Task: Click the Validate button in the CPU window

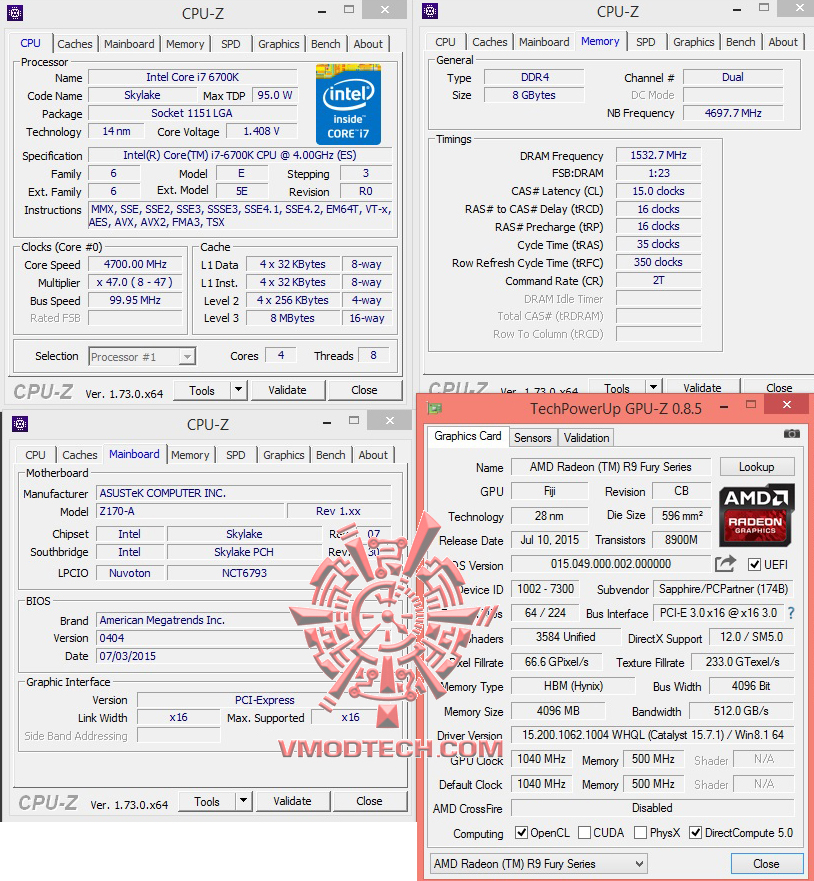Action: pos(288,390)
